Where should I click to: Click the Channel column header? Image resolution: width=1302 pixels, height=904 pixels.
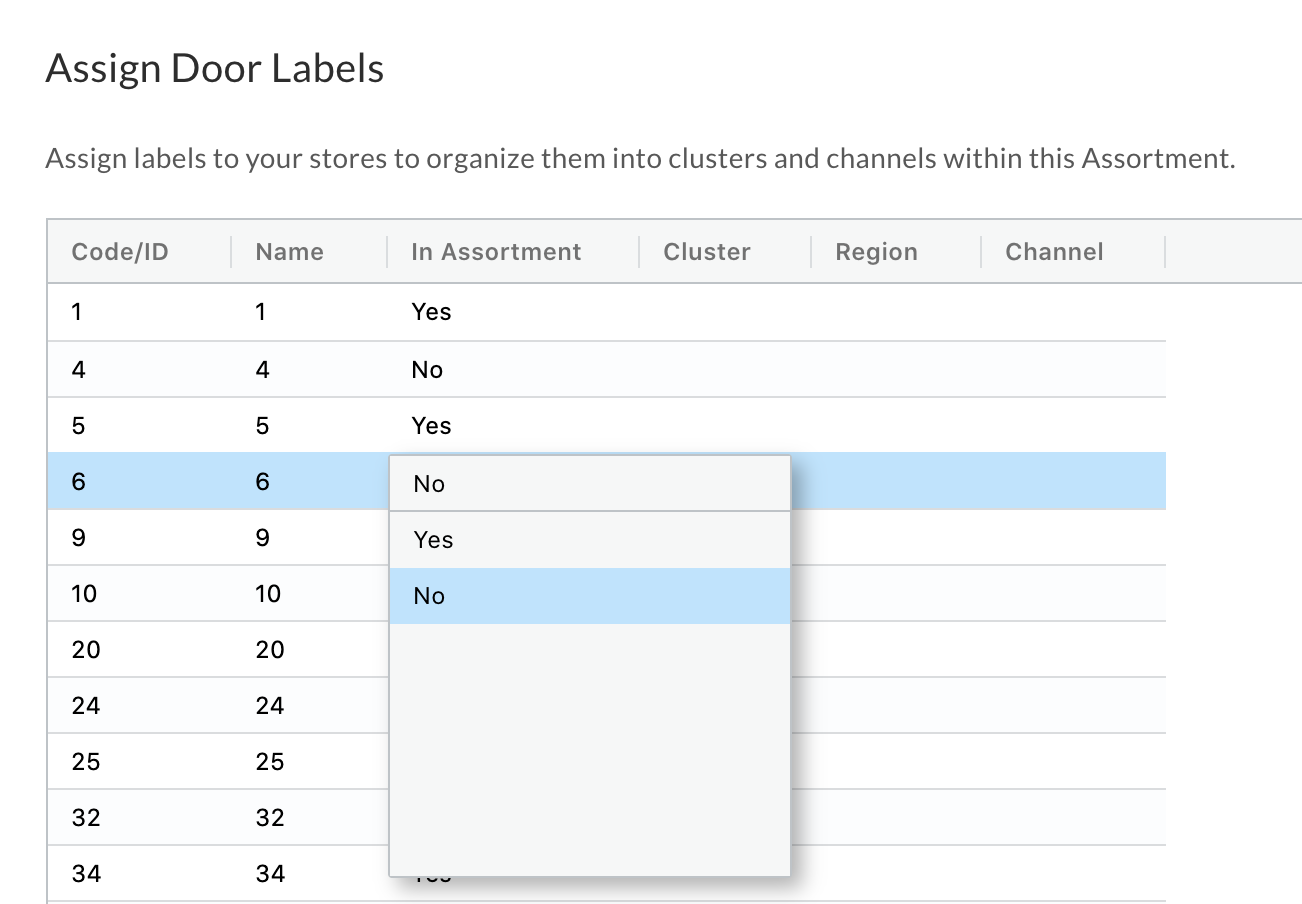click(1054, 252)
